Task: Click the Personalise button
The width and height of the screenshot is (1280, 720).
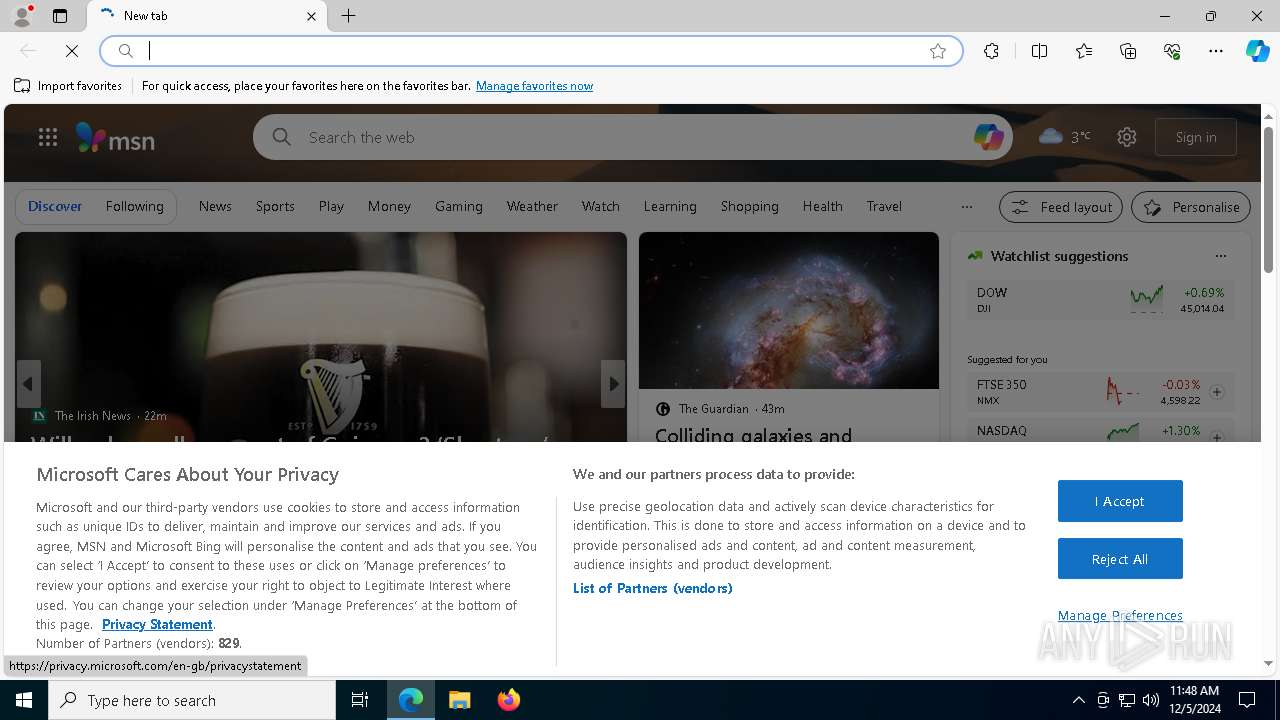Action: click(x=1191, y=207)
